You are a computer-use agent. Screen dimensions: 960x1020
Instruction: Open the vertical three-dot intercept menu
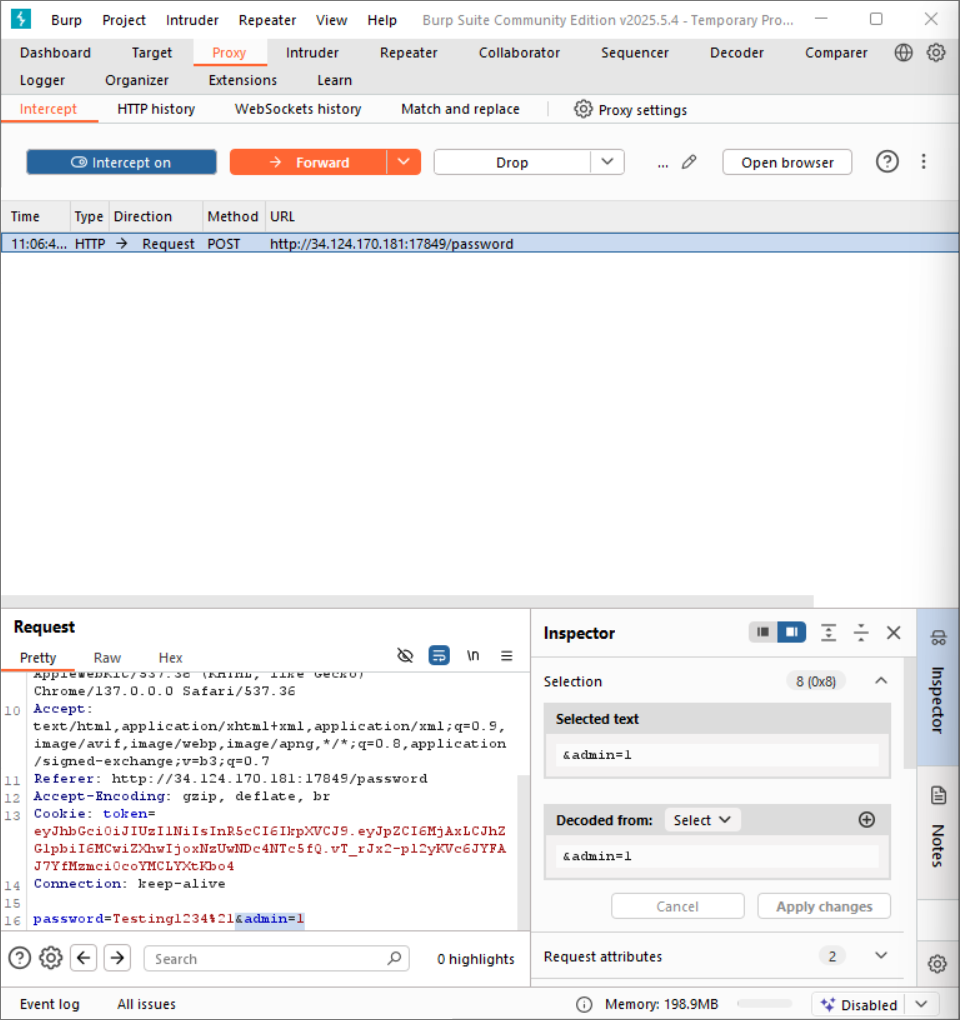point(924,161)
